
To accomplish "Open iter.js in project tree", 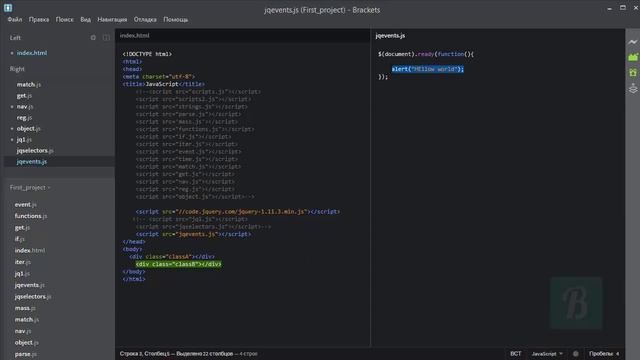I will click(x=22, y=262).
